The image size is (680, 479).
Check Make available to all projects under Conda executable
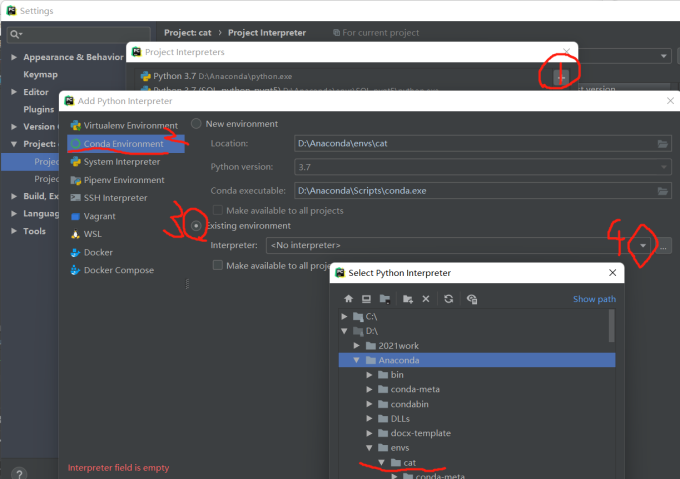point(219,211)
